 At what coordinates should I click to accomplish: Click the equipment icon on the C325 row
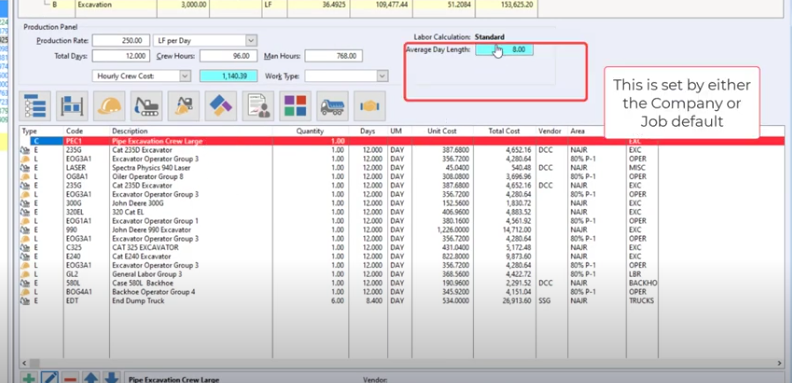(24, 248)
